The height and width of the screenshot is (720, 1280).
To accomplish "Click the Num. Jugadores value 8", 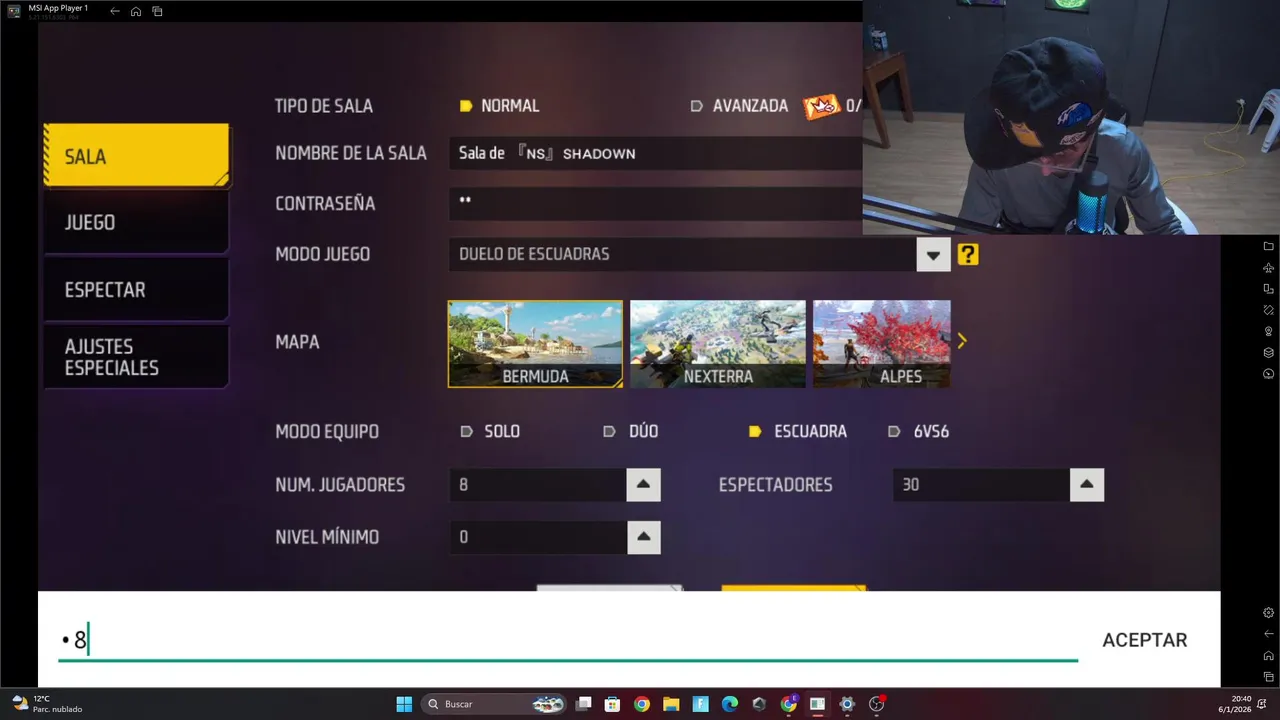I will [x=538, y=485].
